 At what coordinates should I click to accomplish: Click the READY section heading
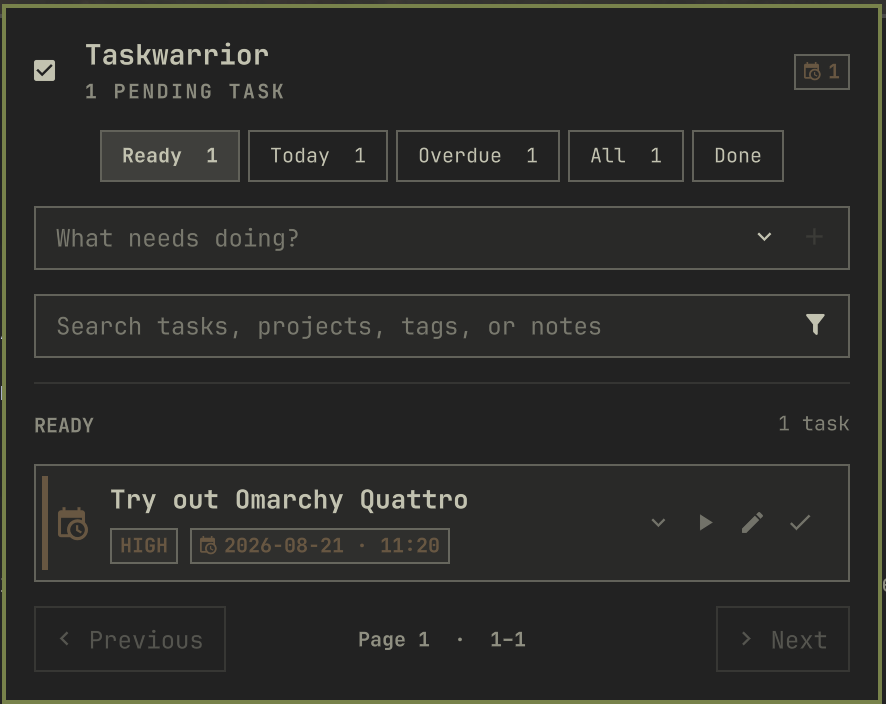64,425
